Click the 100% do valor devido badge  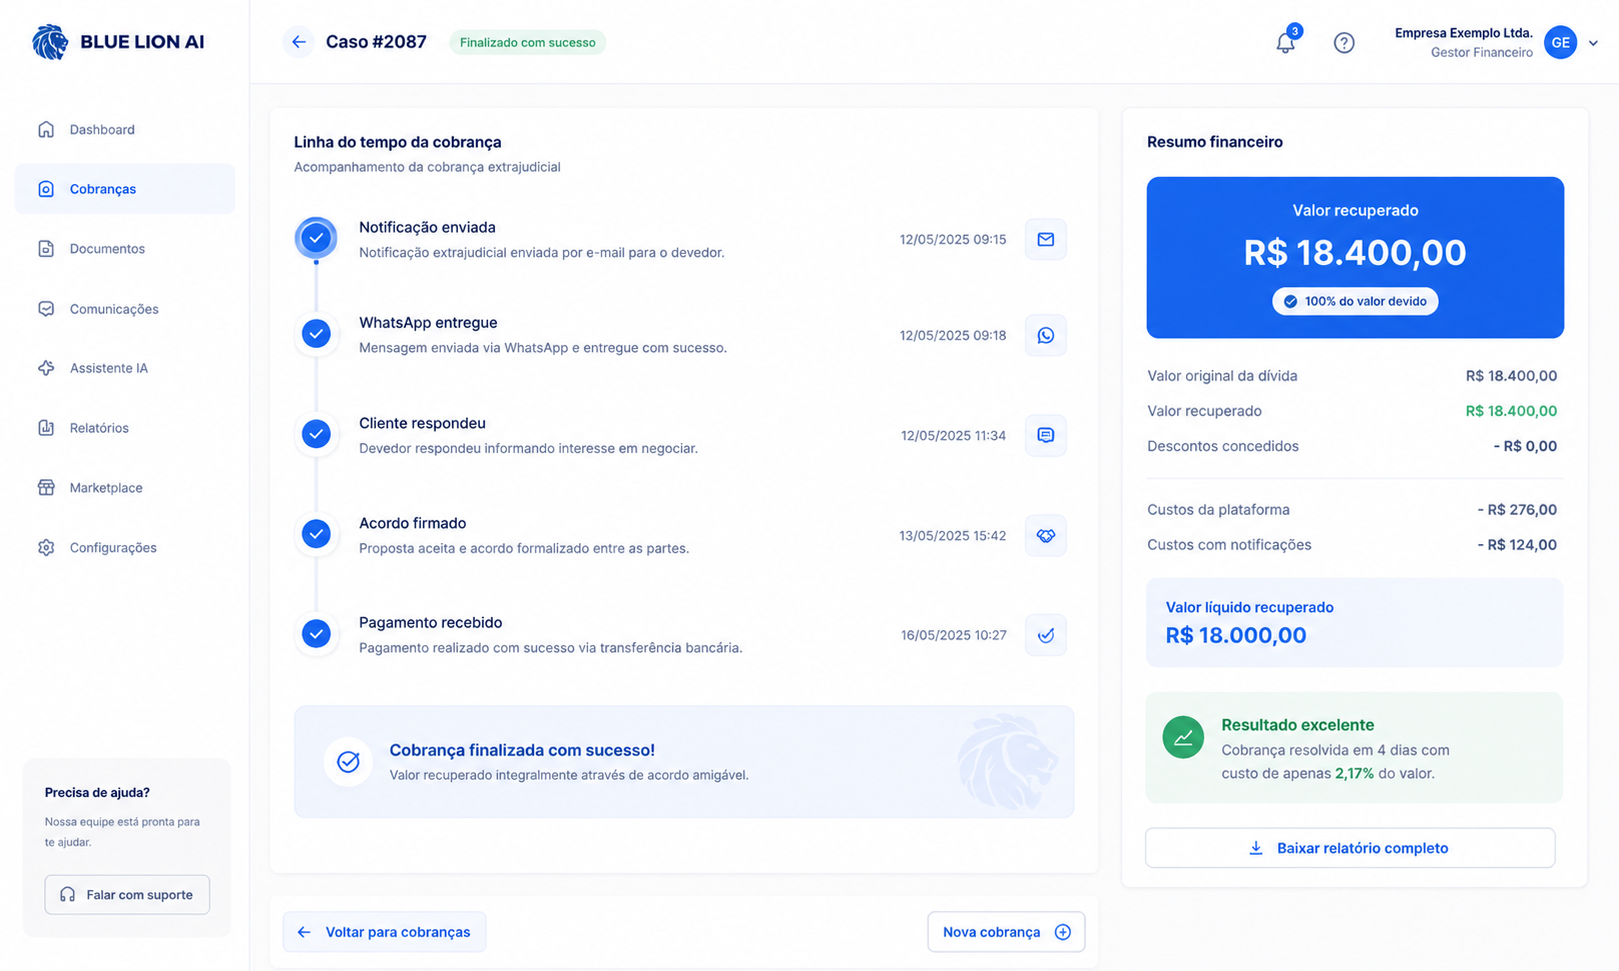1355,302
